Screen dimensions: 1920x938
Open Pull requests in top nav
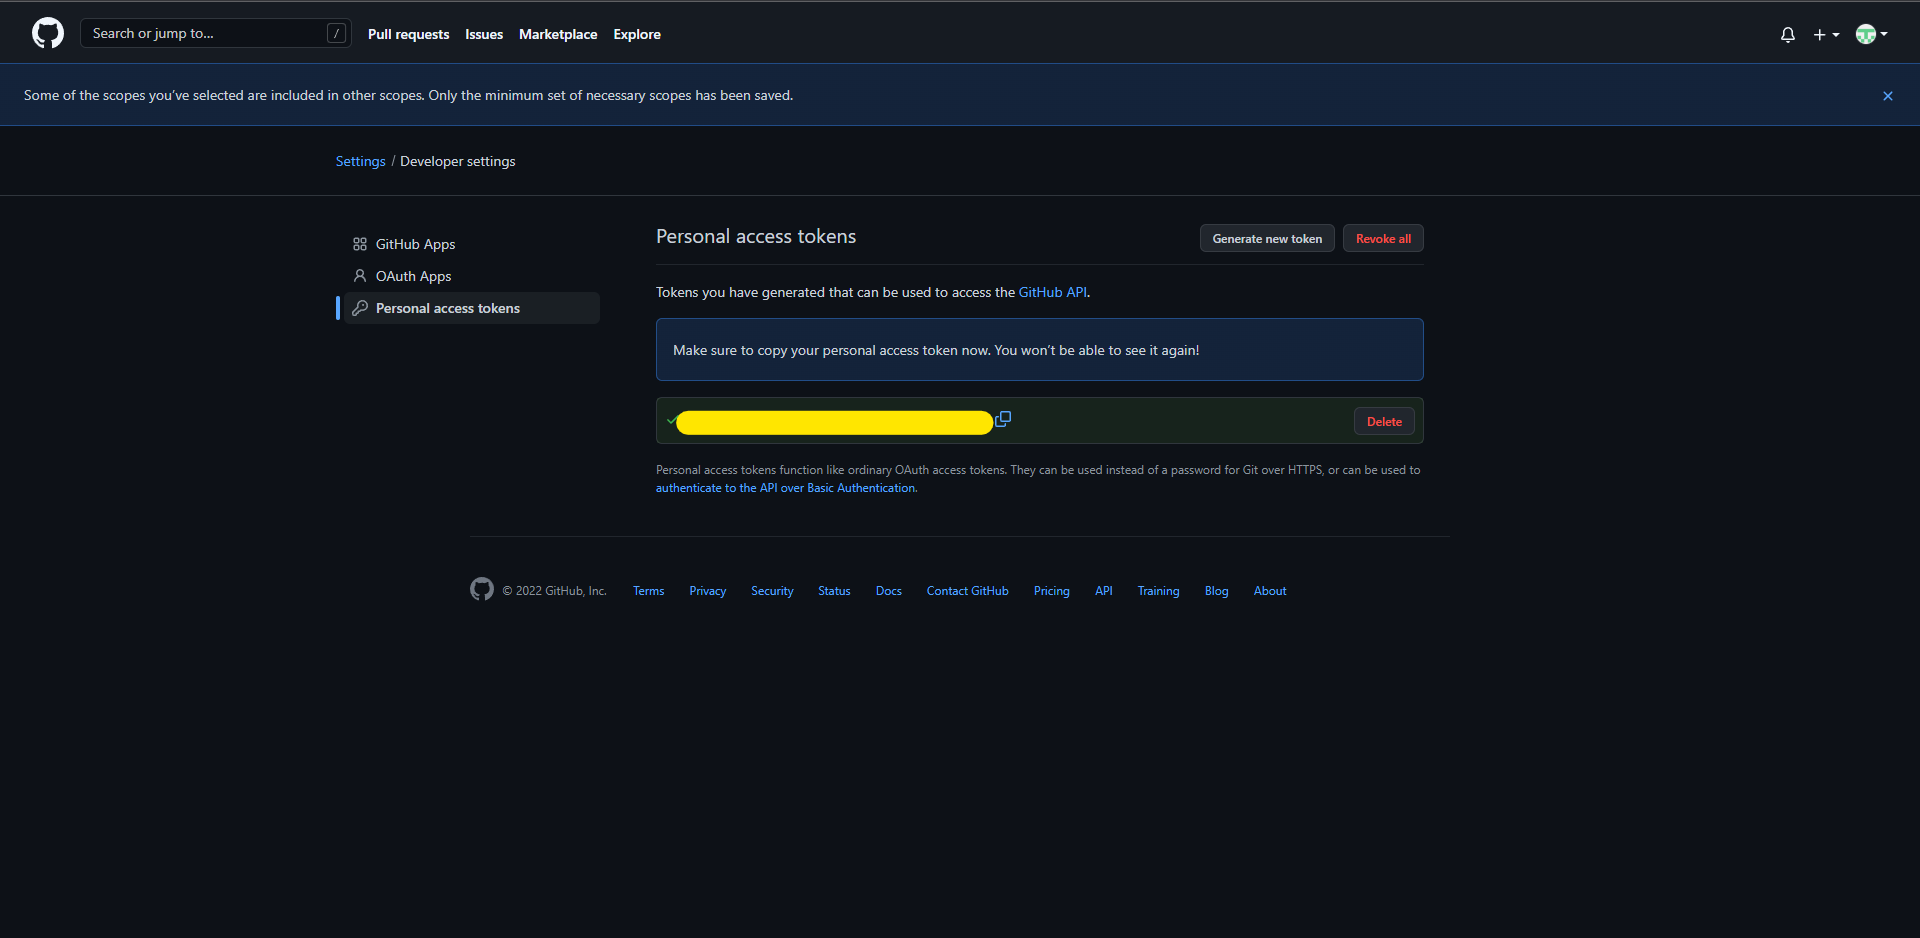[408, 34]
